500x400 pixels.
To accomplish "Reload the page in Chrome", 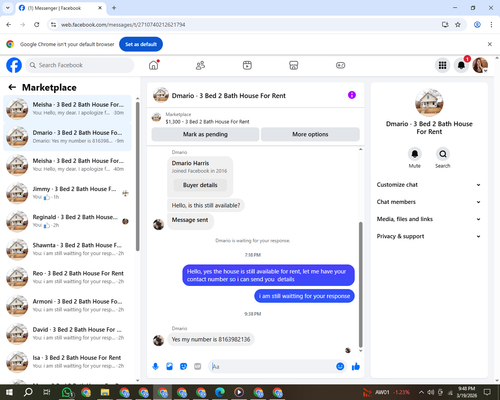I will point(37,25).
